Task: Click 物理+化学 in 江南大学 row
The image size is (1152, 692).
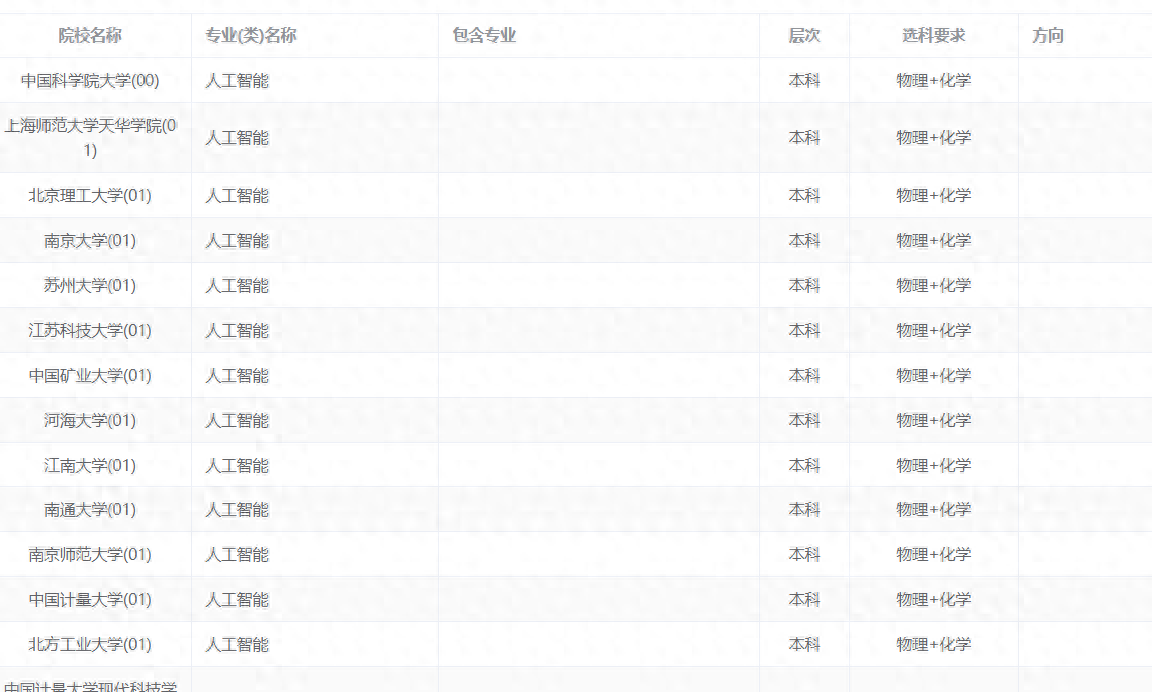Action: 933,466
